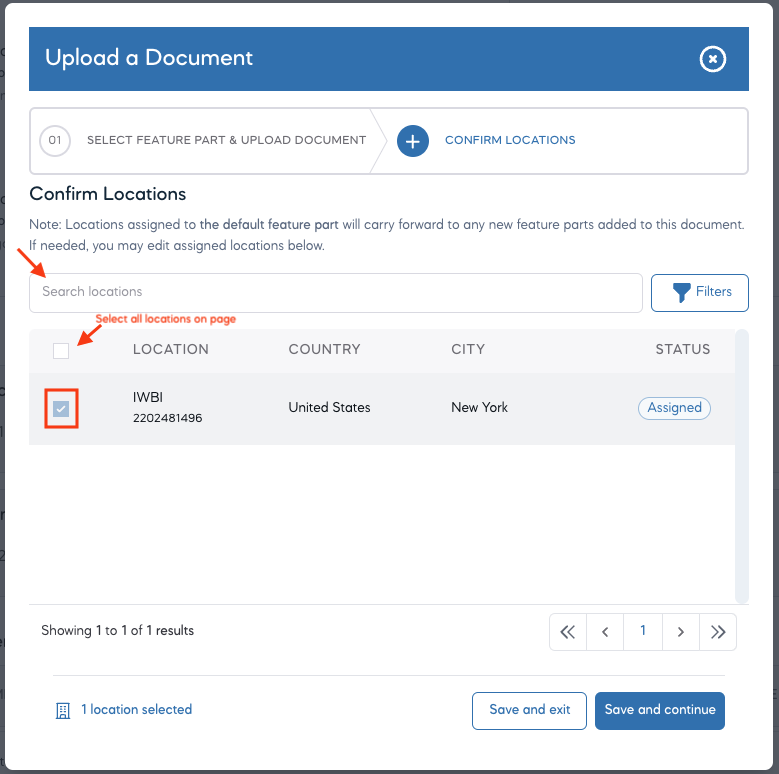The width and height of the screenshot is (779, 774).
Task: Click the locations table vertical scrollbar
Action: pos(742,466)
